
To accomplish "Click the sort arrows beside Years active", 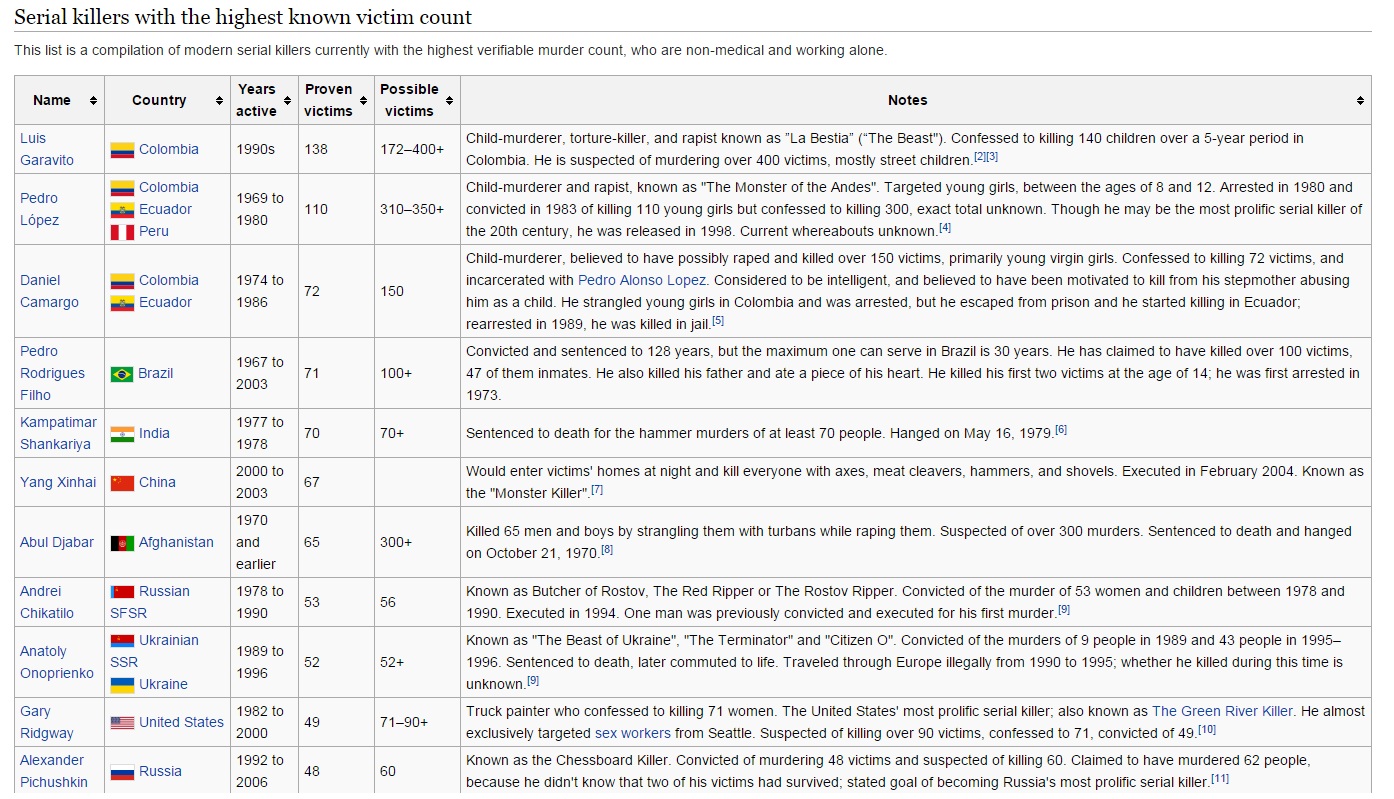I will click(x=288, y=101).
